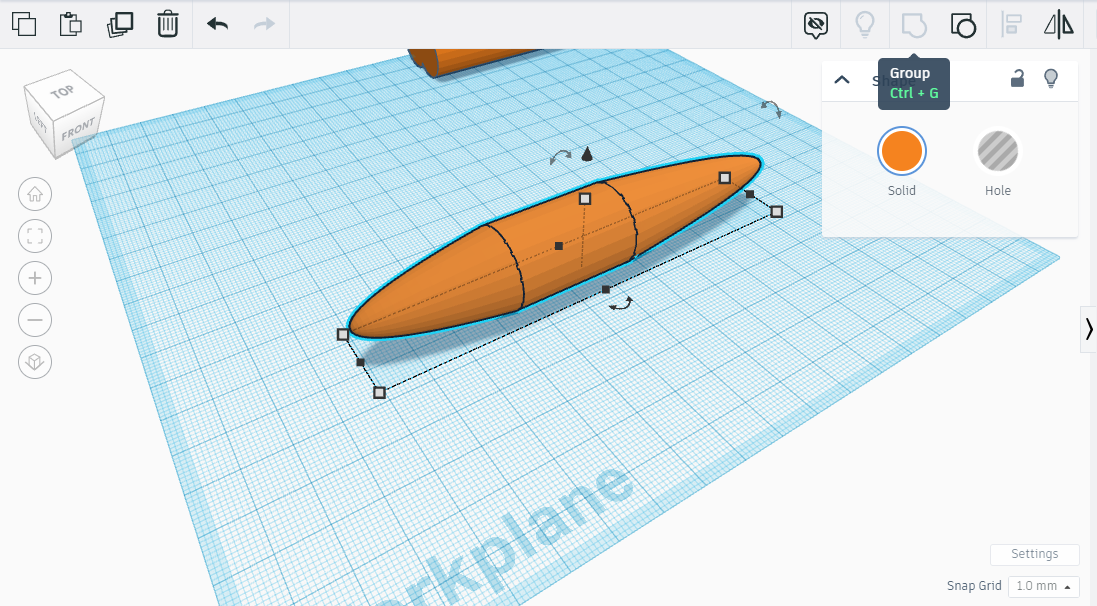Open the Snap Grid 1.0 mm dropdown
The height and width of the screenshot is (606, 1097).
1043,586
